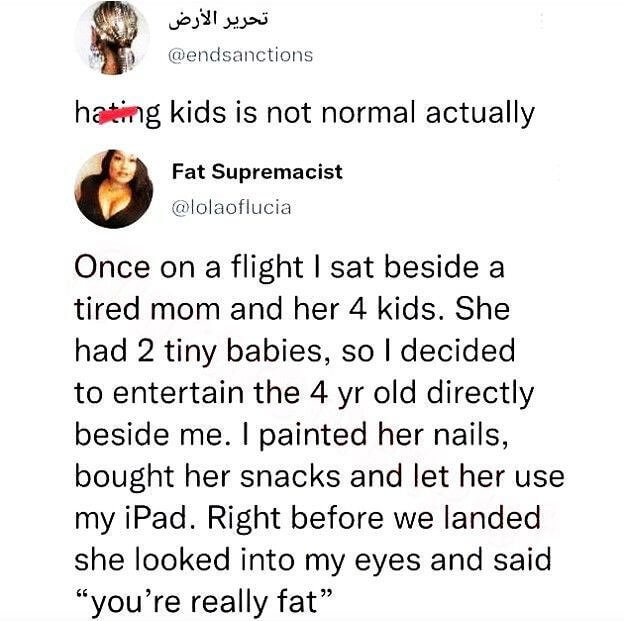Click the top tweet author's profile picture

point(111,39)
